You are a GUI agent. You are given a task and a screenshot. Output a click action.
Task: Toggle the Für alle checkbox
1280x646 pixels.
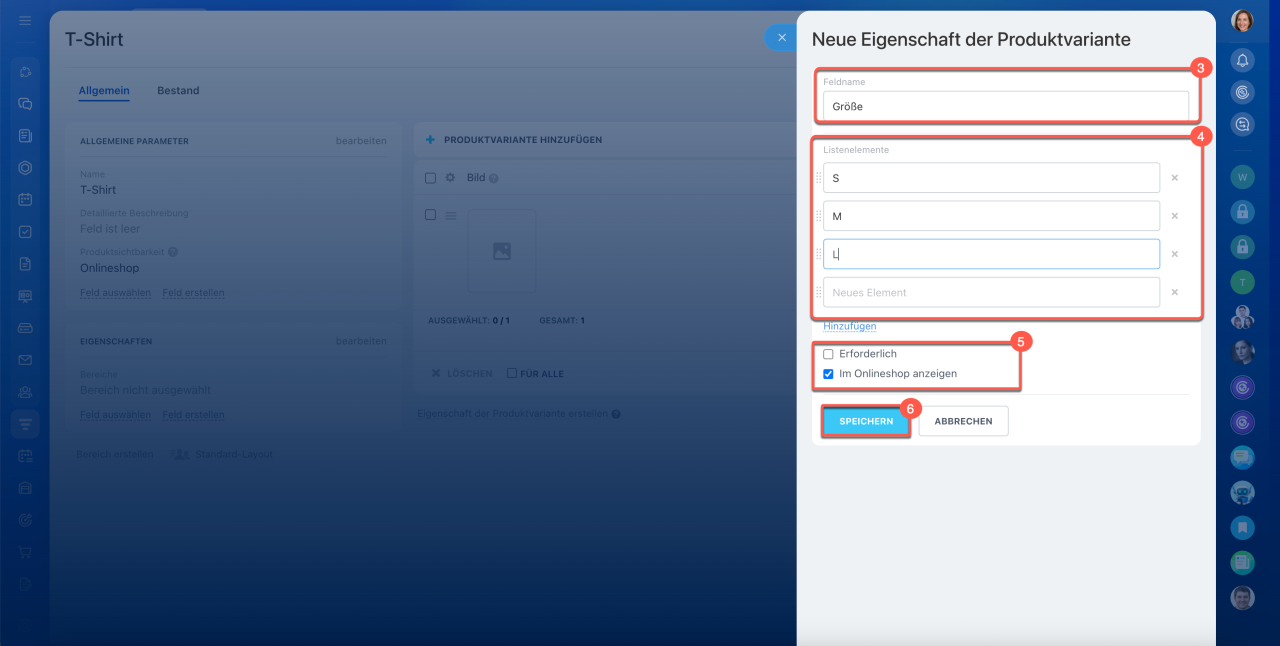pos(512,373)
